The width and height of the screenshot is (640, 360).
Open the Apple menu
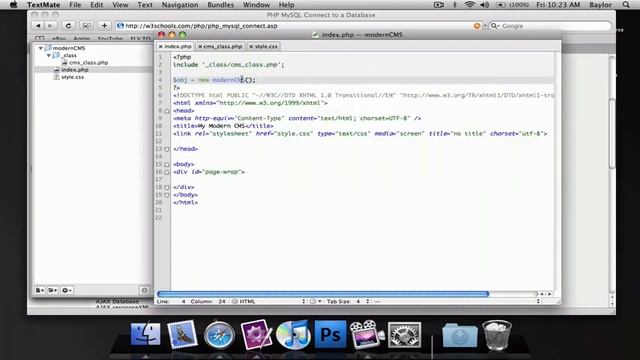point(13,5)
